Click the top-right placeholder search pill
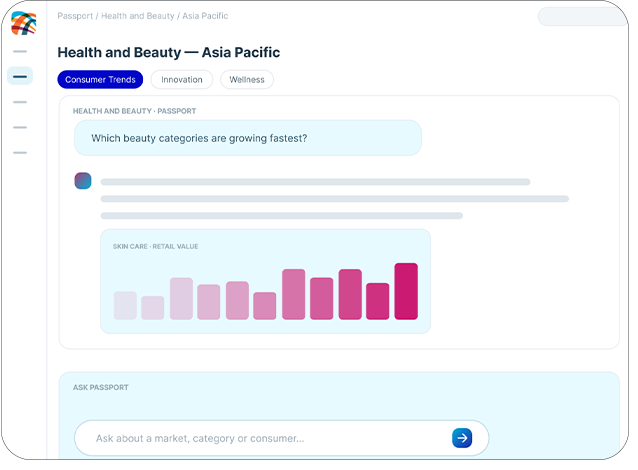Viewport: 638px width, 470px height. (583, 17)
